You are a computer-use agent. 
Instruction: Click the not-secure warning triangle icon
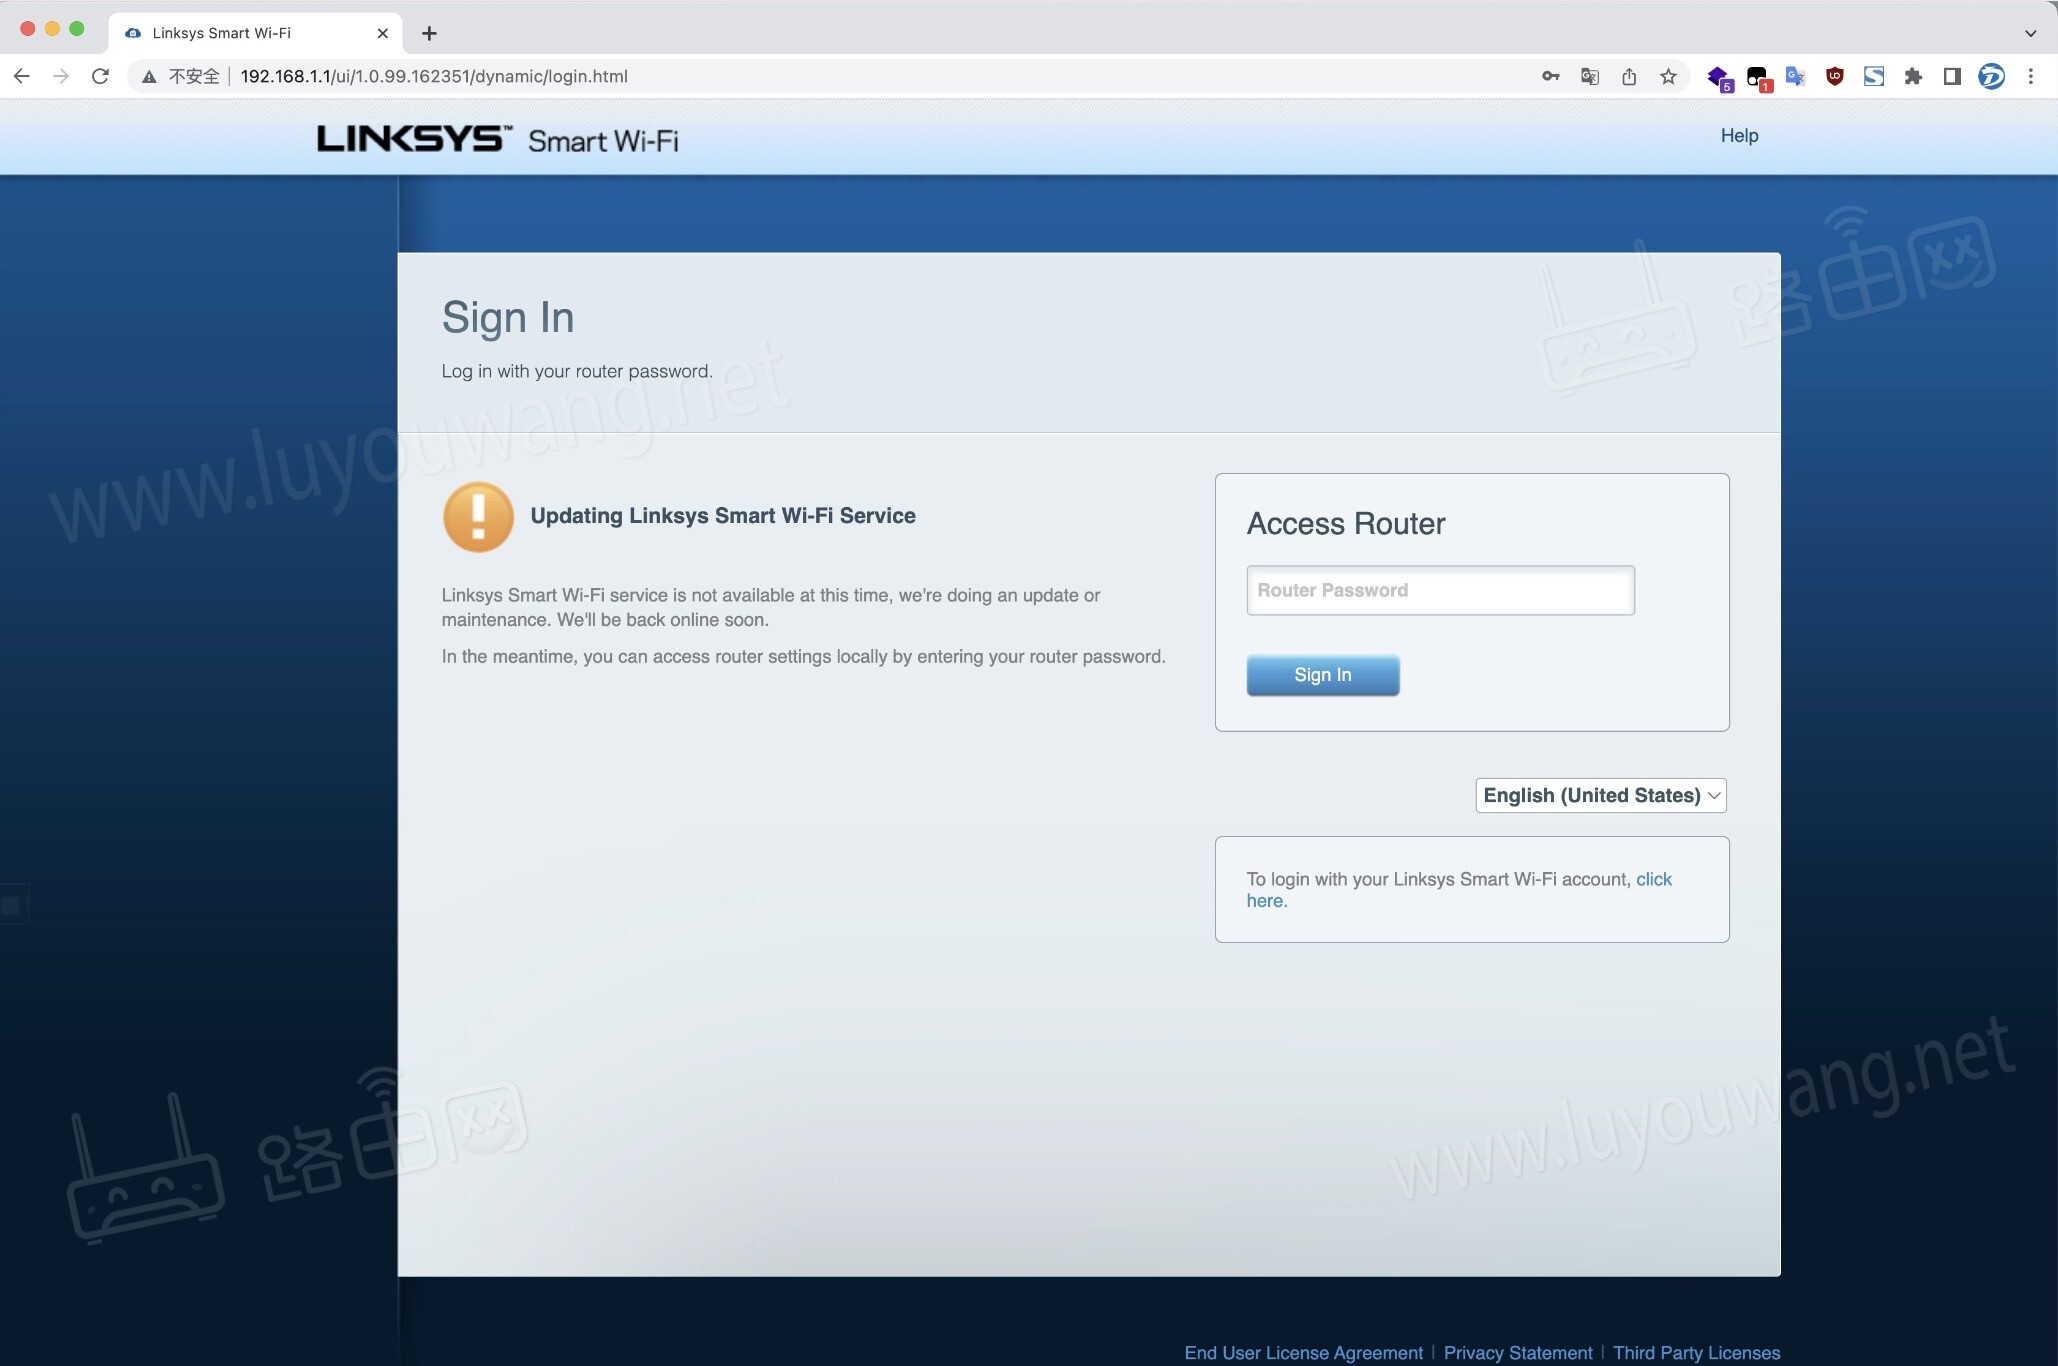pyautogui.click(x=149, y=77)
